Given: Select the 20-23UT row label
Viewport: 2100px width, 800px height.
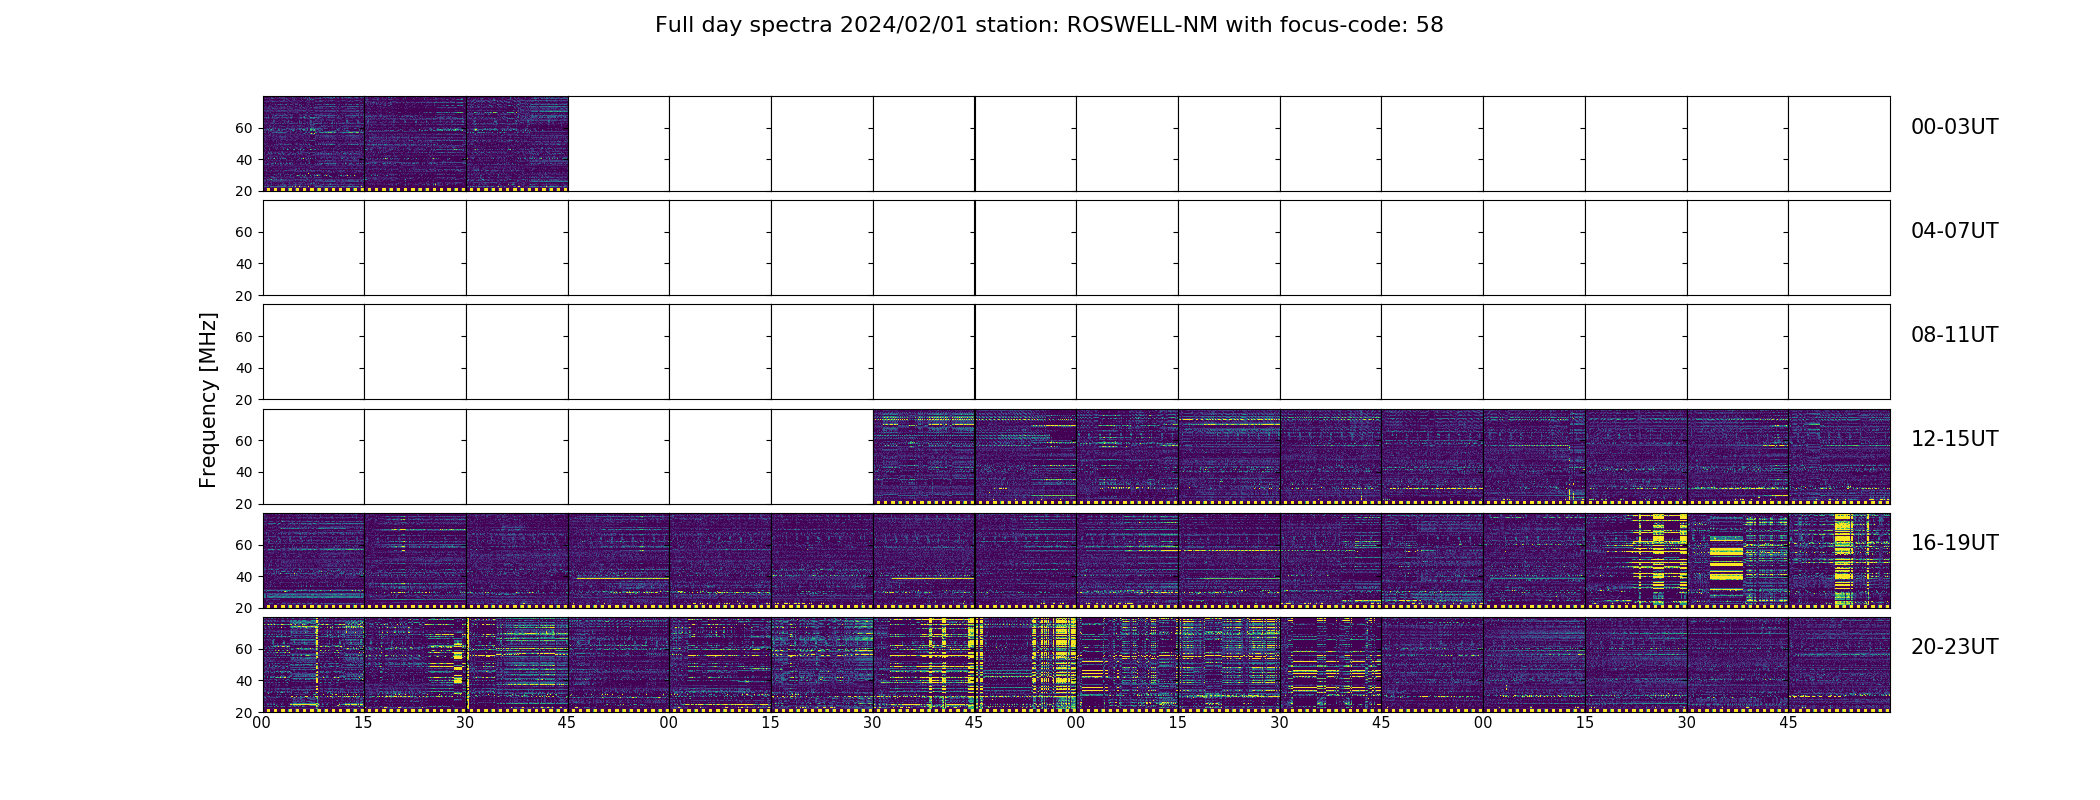Looking at the screenshot, I should click(1954, 647).
